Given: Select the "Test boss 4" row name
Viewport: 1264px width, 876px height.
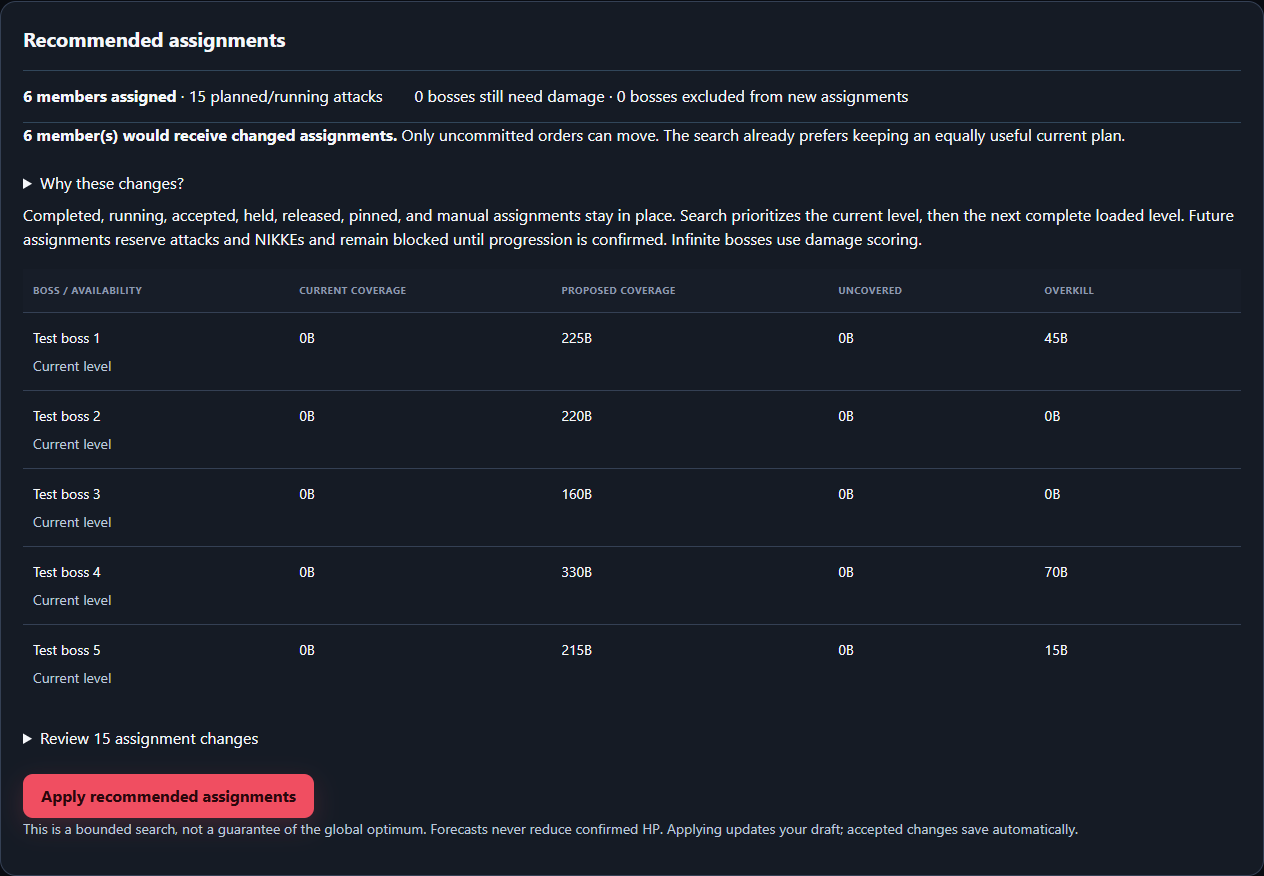Looking at the screenshot, I should point(67,572).
